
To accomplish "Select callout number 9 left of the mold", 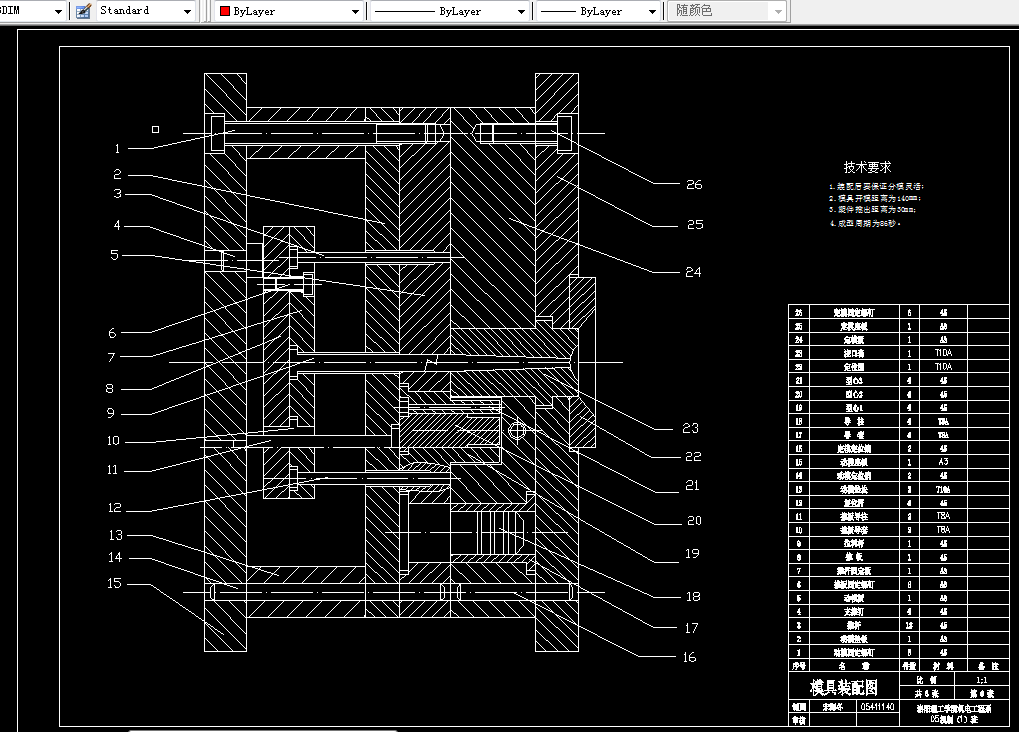I will pyautogui.click(x=110, y=413).
